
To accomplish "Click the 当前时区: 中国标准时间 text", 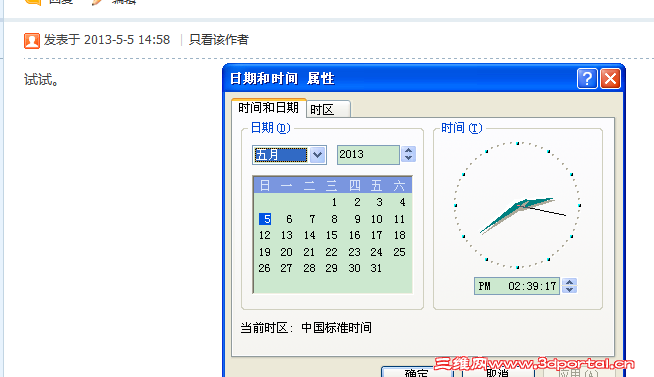I will (x=306, y=328).
